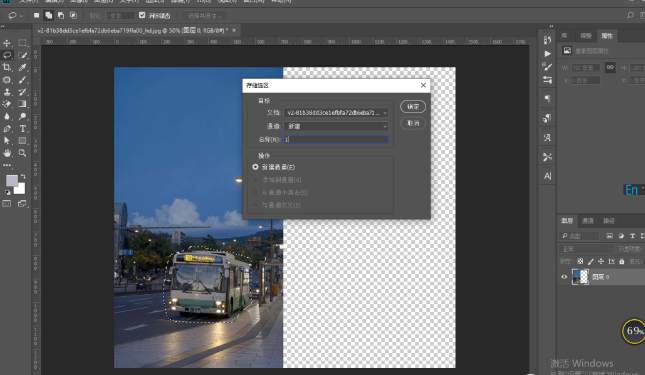Open the Edit Toolbar three-dots menu

(7, 165)
